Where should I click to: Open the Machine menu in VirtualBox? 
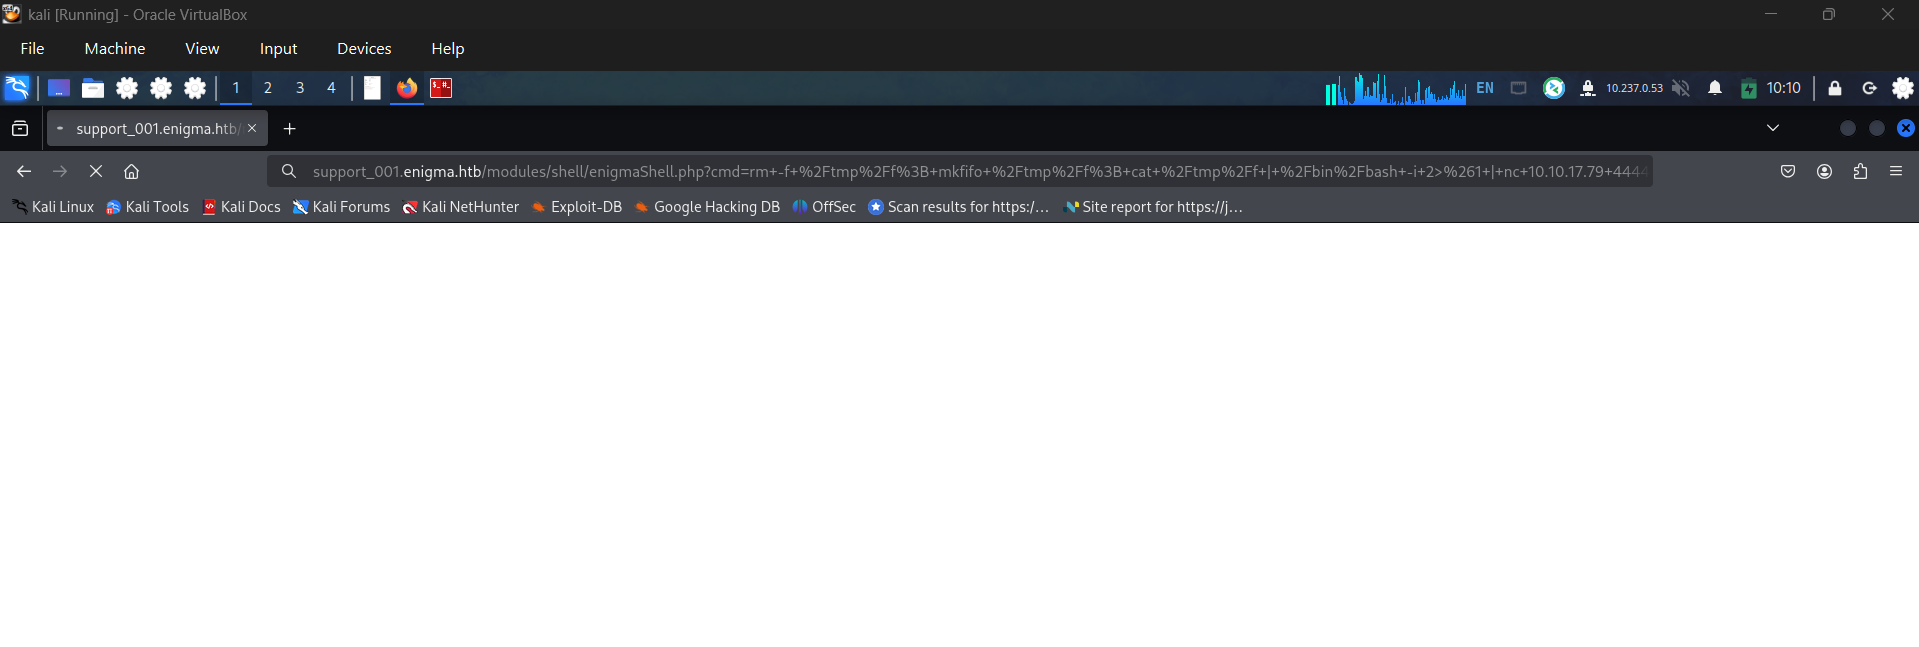(115, 48)
